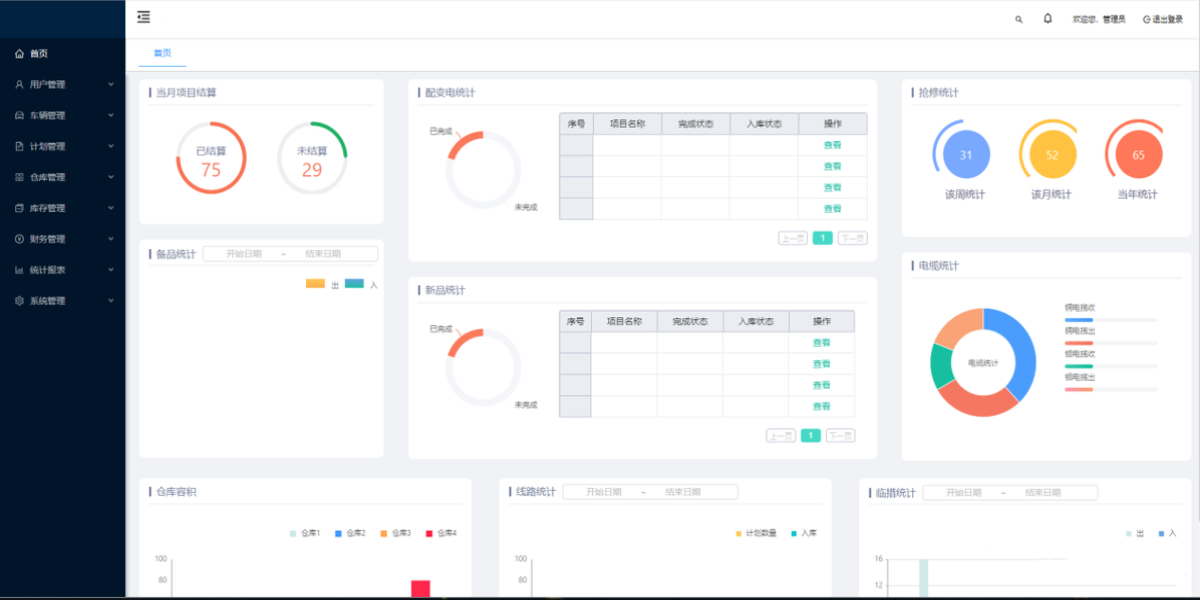1200x600 pixels.
Task: Click the 欢迎您, 管理员 greeting text
Action: (1098, 19)
